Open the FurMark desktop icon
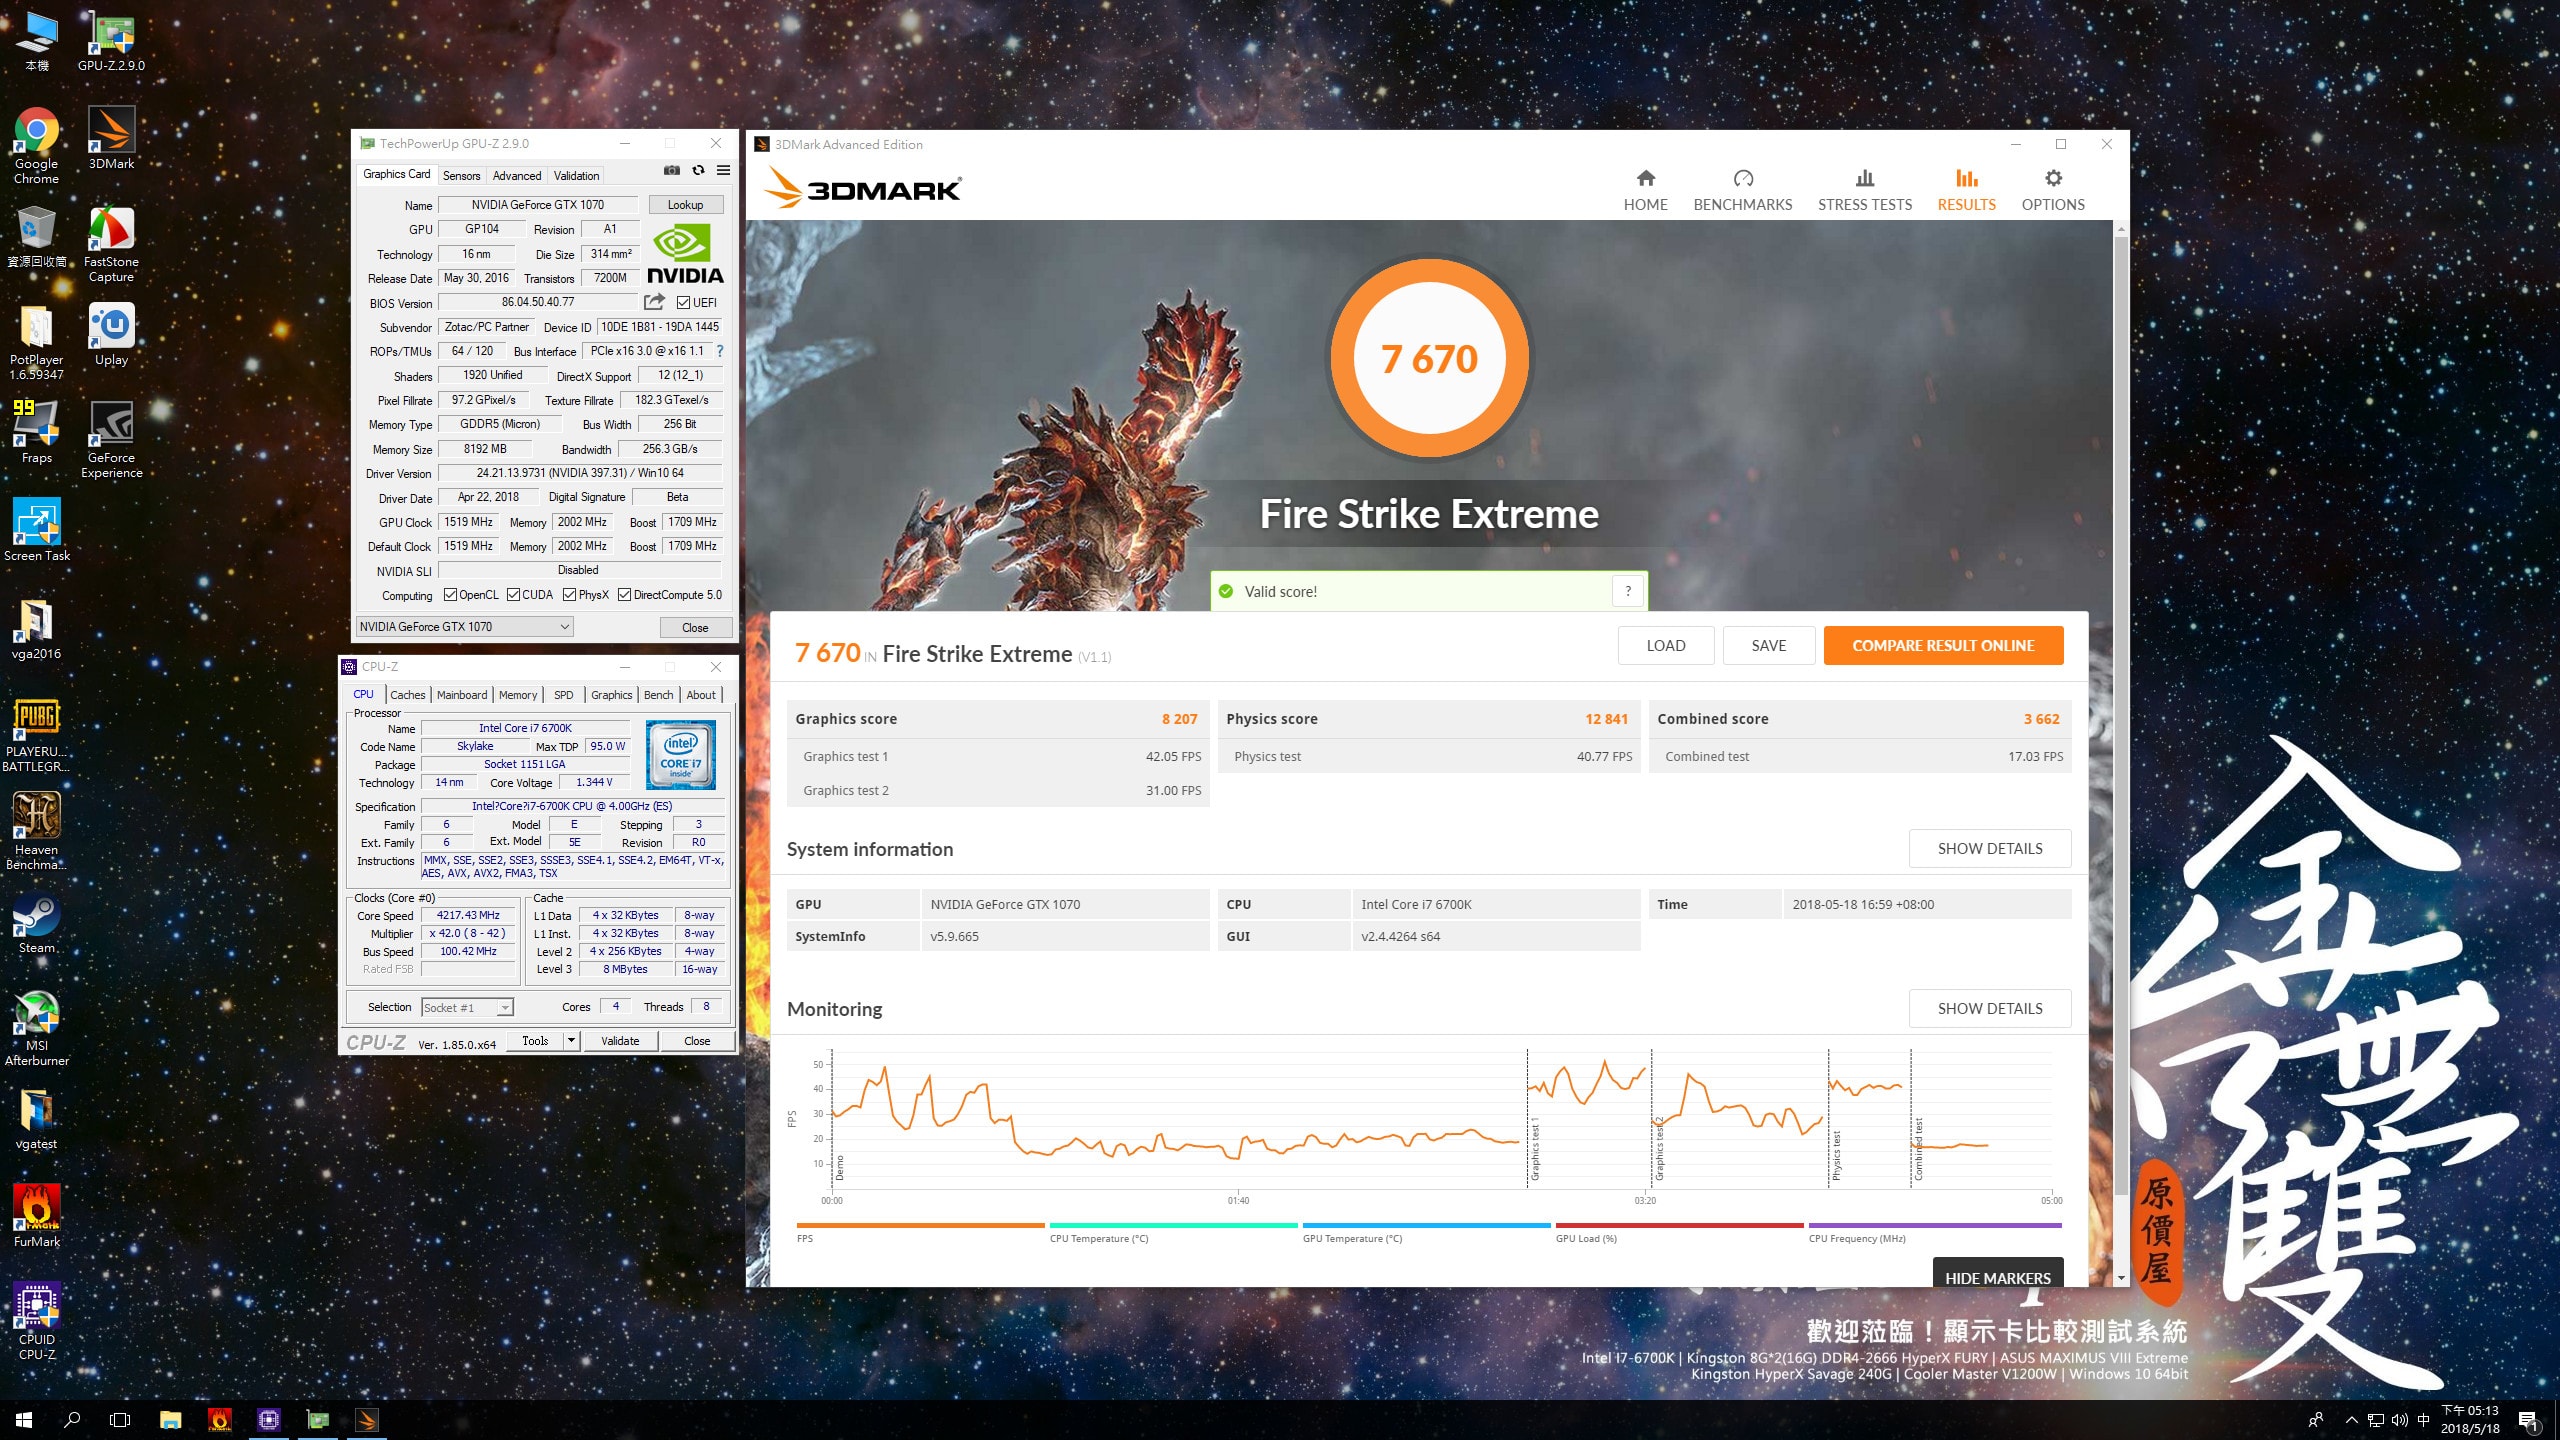The width and height of the screenshot is (2560, 1440). pos(36,1216)
